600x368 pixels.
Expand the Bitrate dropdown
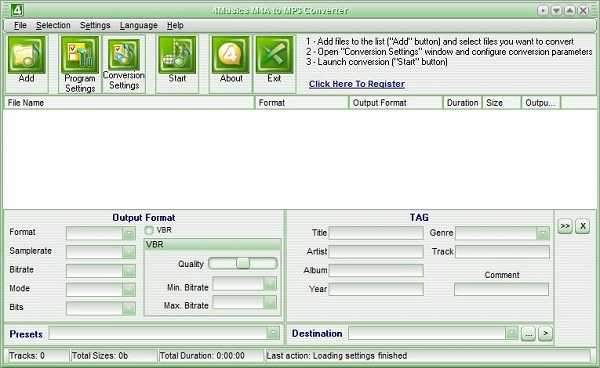129,270
